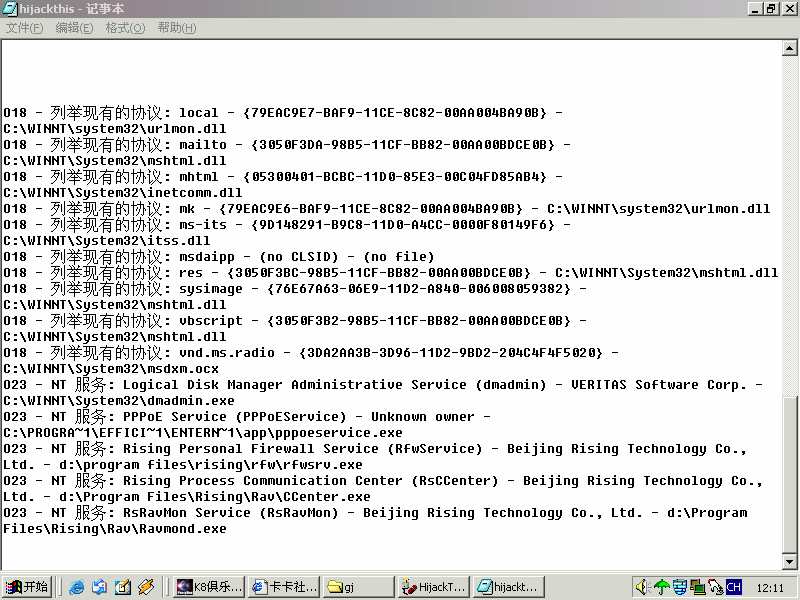The image size is (800, 600).
Task: Click the tray icon beside CH indicator
Action: pos(716,587)
